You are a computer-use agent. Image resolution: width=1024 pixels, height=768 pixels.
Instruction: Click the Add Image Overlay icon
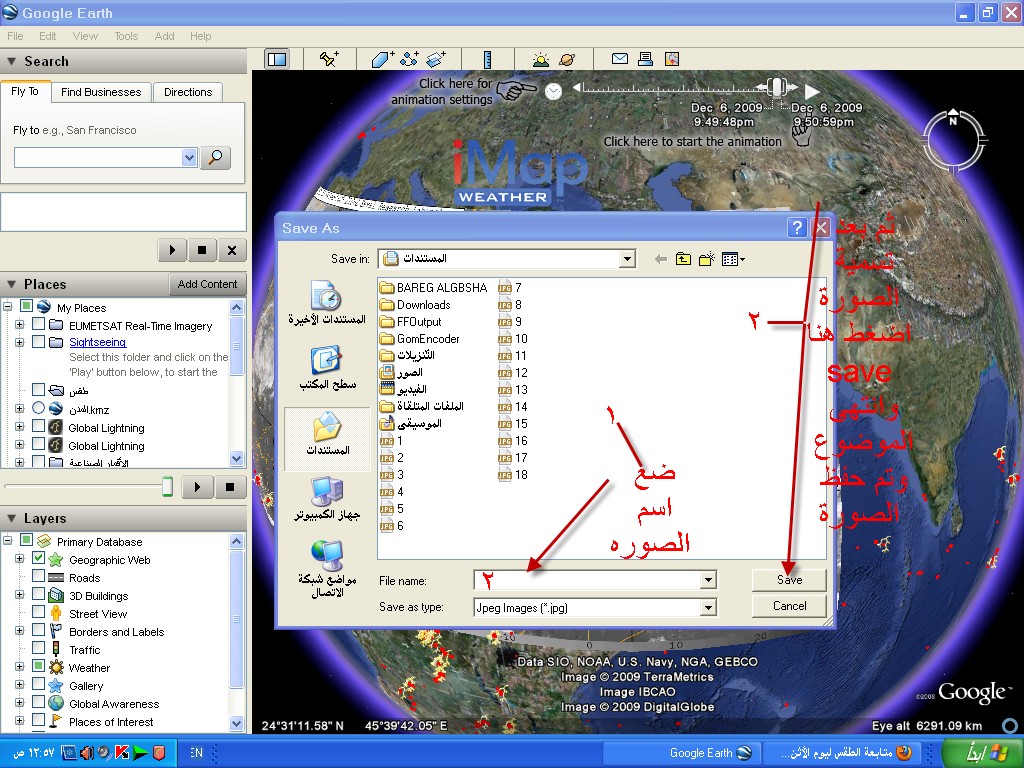coord(436,59)
